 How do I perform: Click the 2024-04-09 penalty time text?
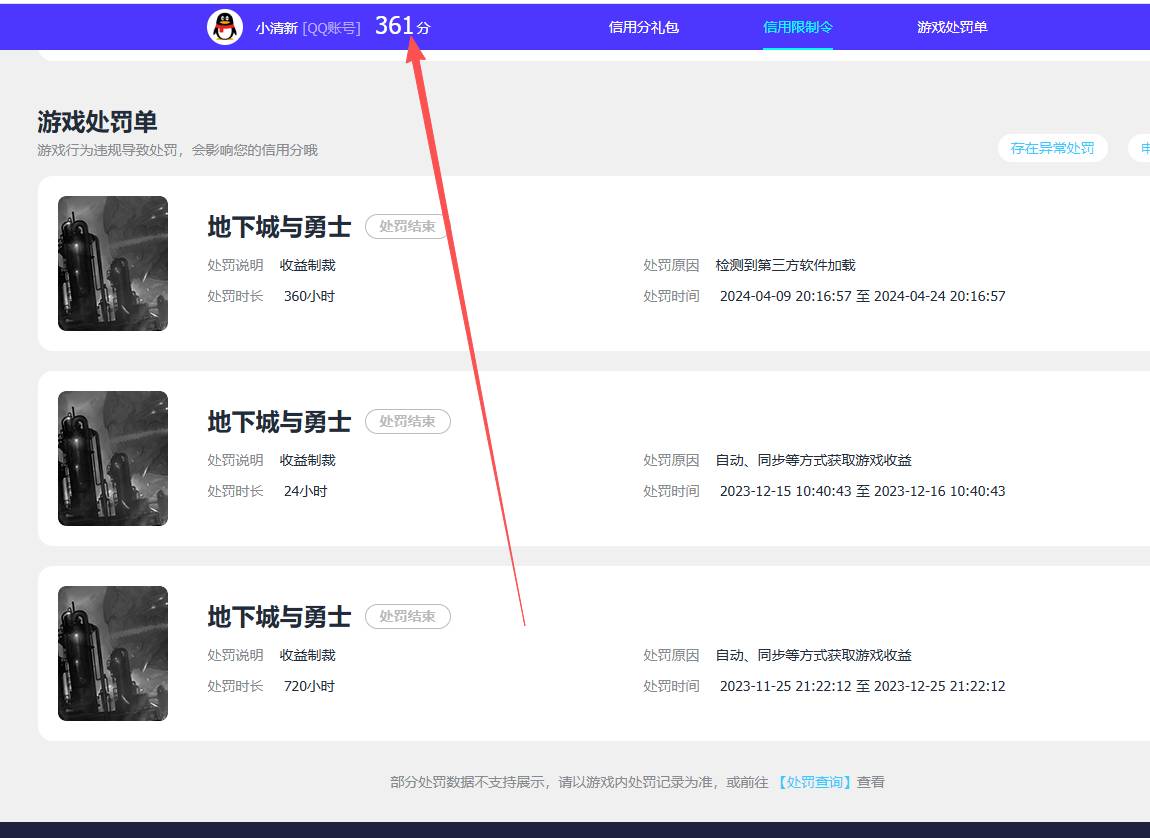863,295
